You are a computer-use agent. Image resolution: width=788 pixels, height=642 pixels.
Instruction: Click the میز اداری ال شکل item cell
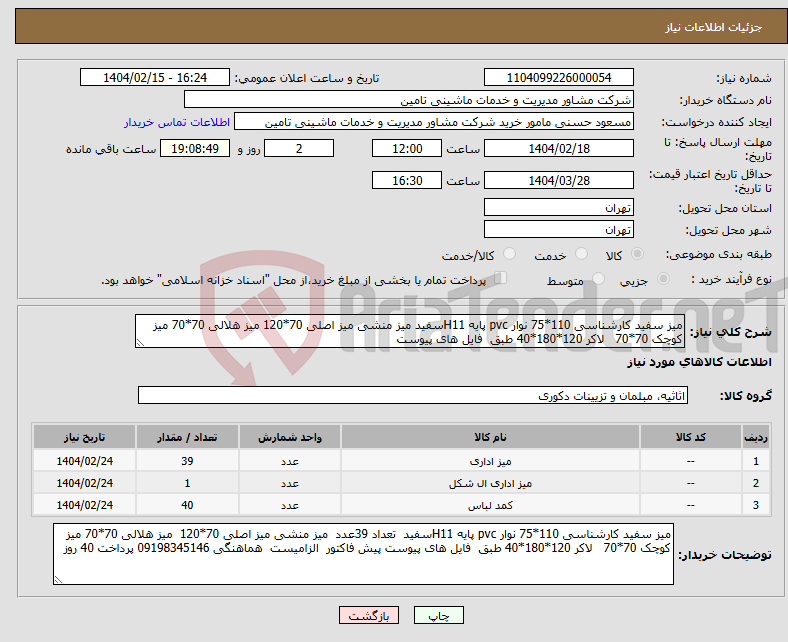coord(490,483)
